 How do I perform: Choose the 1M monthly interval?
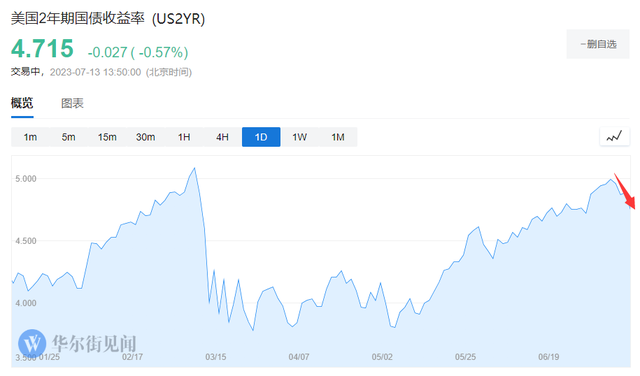click(338, 137)
